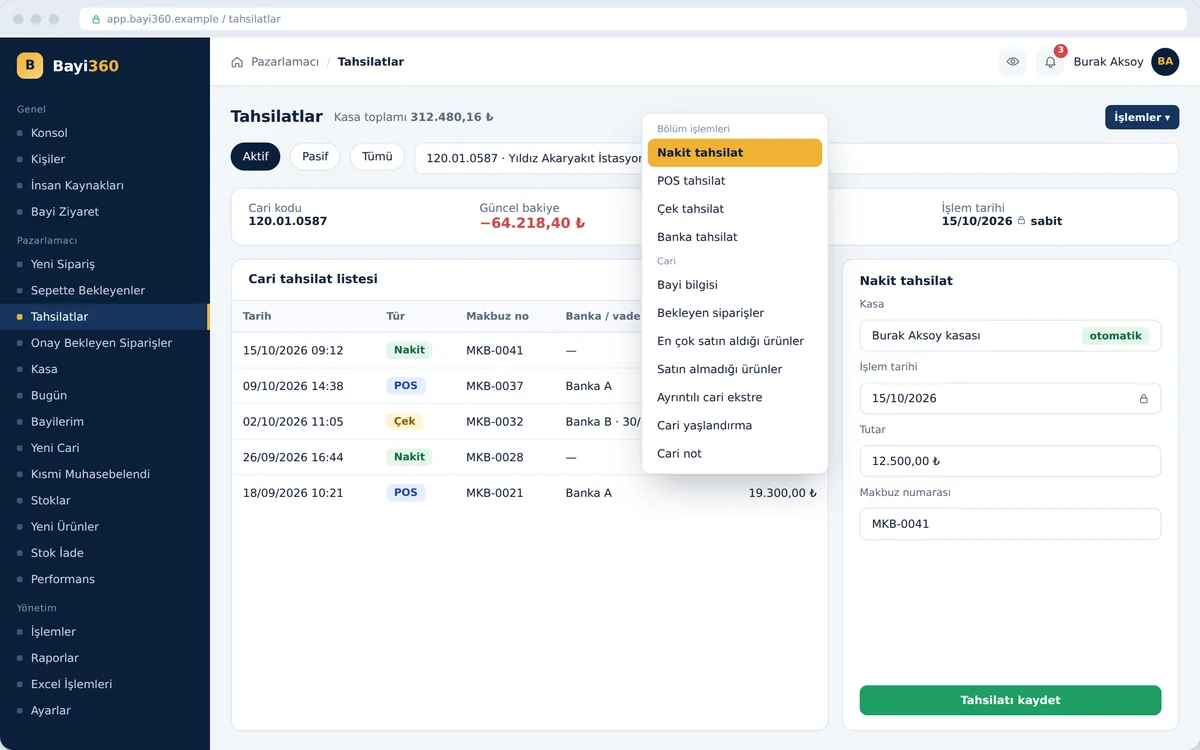Open Tahsilatlar in sidebar
Viewport: 1200px width, 750px height.
point(105,317)
